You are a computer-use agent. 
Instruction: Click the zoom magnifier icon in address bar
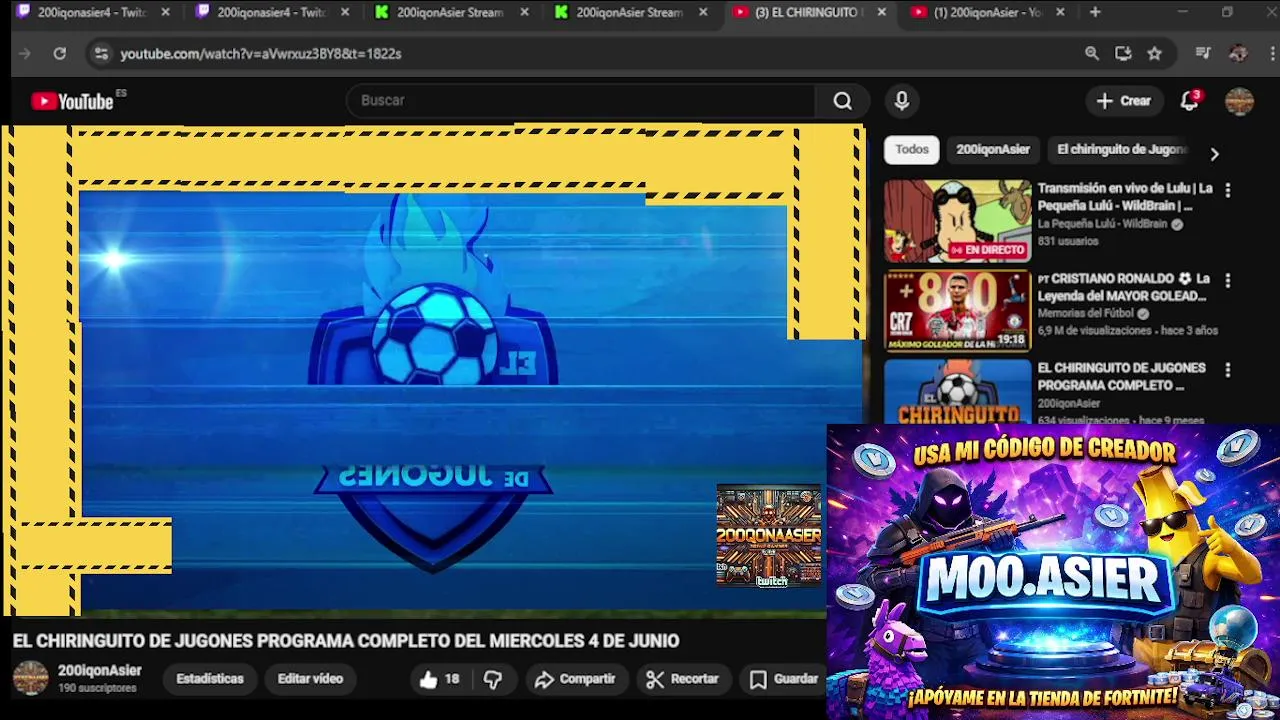(x=1092, y=54)
